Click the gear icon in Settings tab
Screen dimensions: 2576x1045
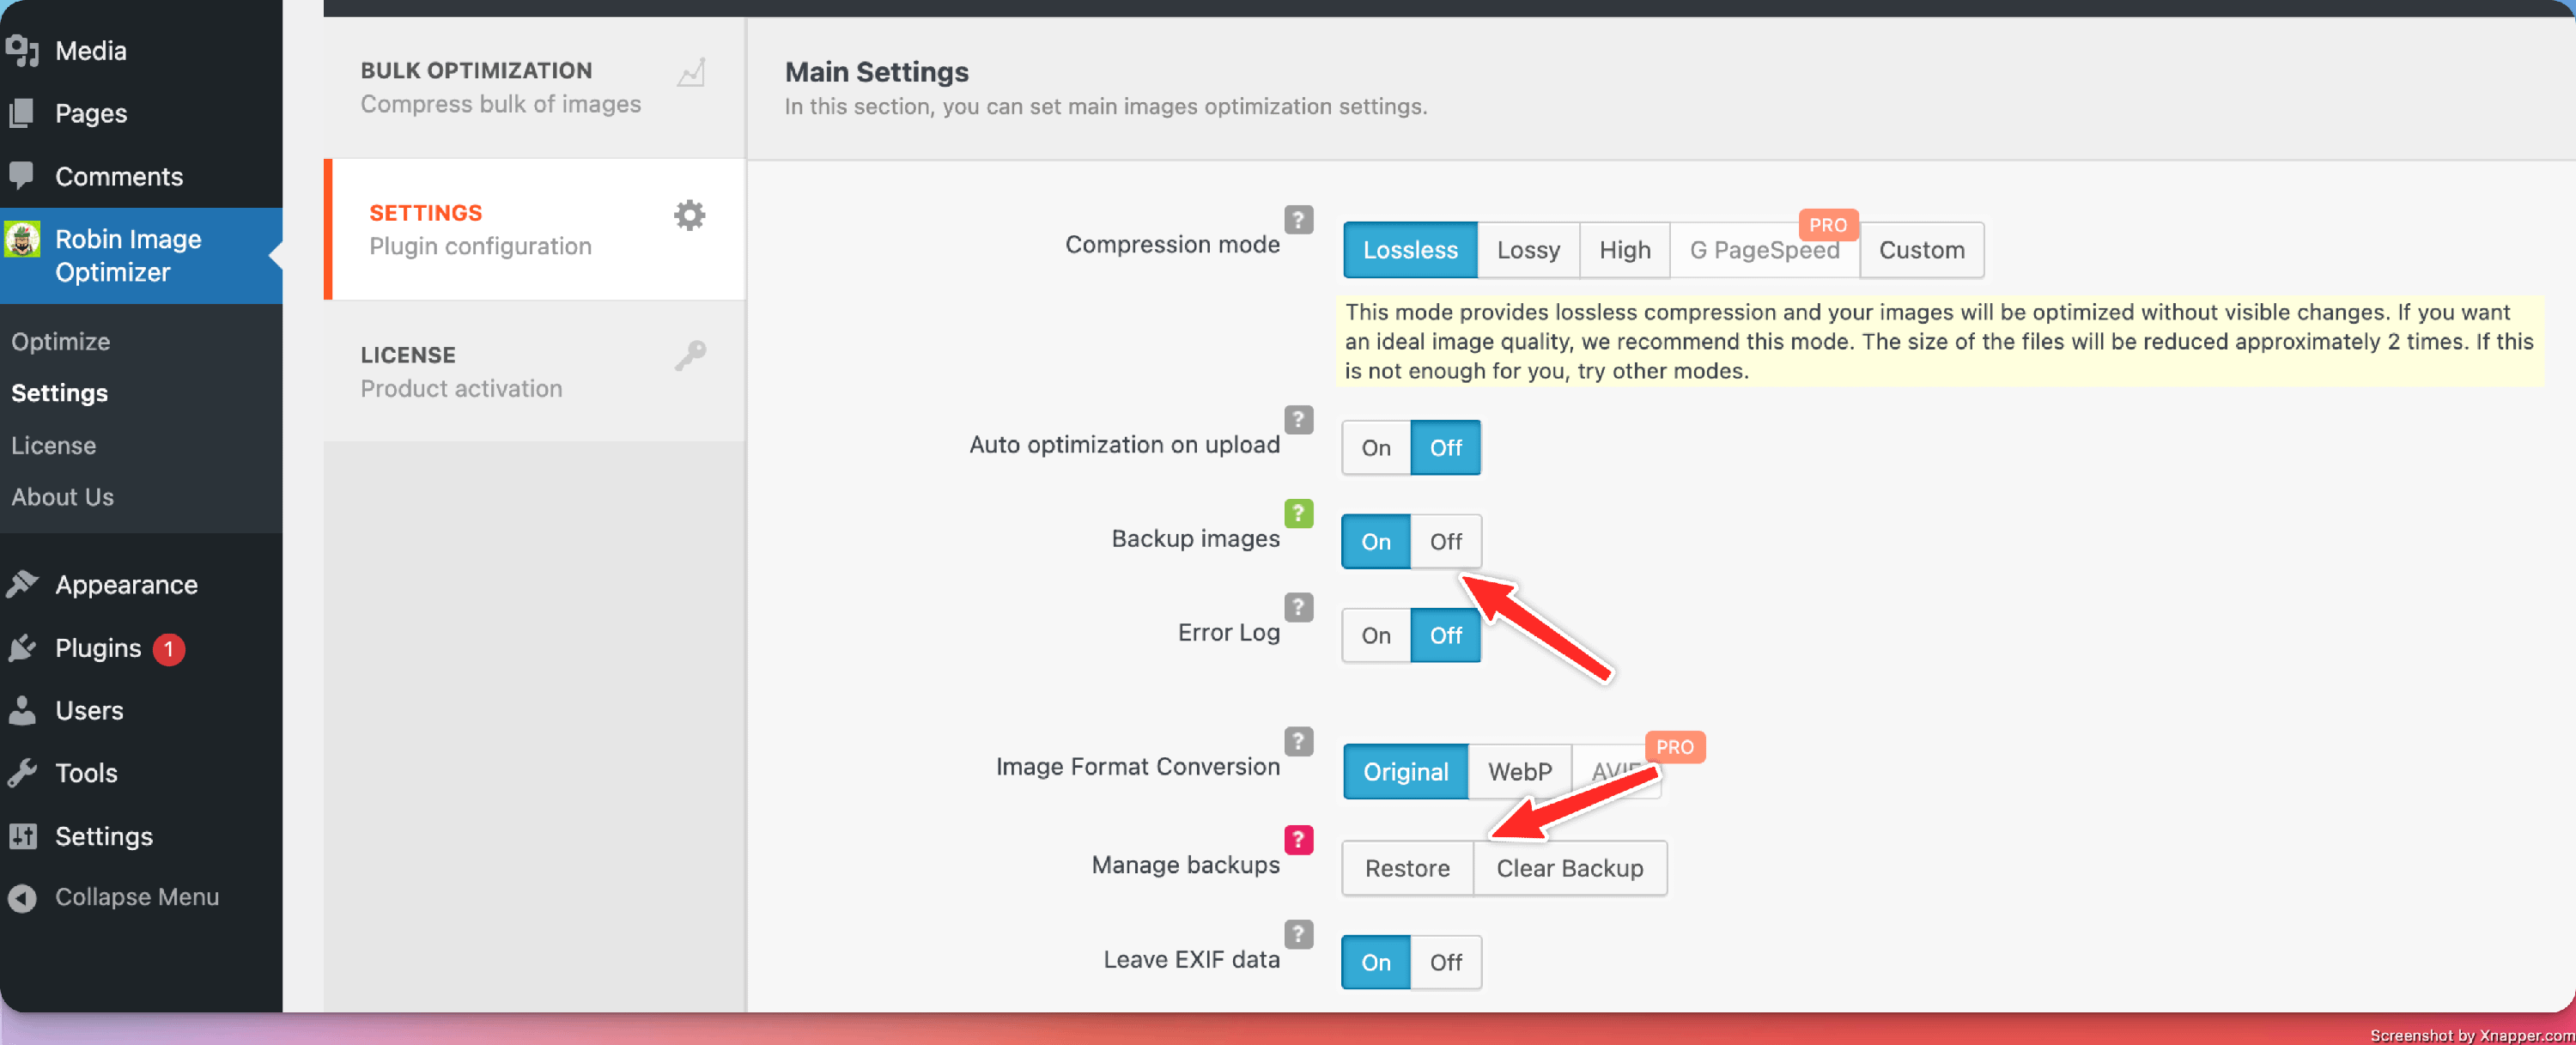689,215
